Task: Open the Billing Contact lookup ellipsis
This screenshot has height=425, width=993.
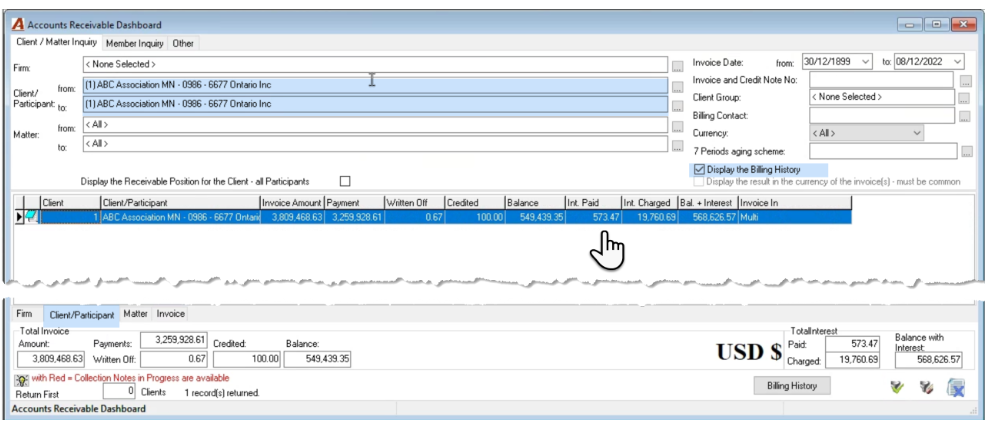Action: point(964,117)
